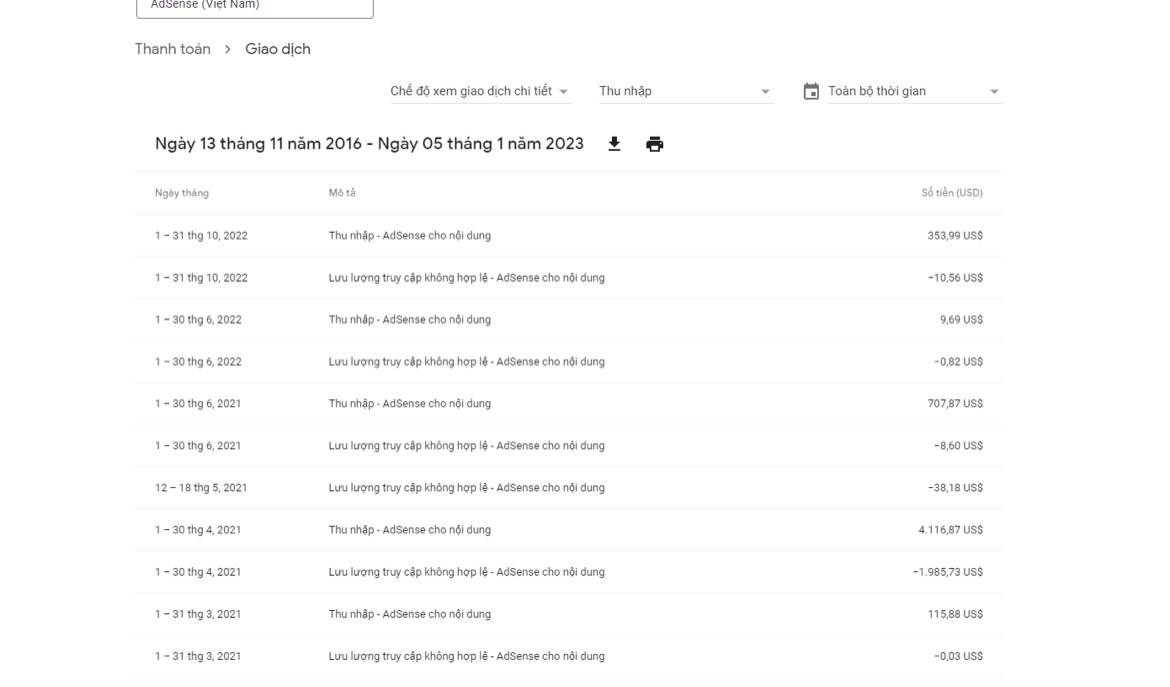
Task: Click the AdSense (Việt Nam) account field
Action: pyautogui.click(x=254, y=6)
